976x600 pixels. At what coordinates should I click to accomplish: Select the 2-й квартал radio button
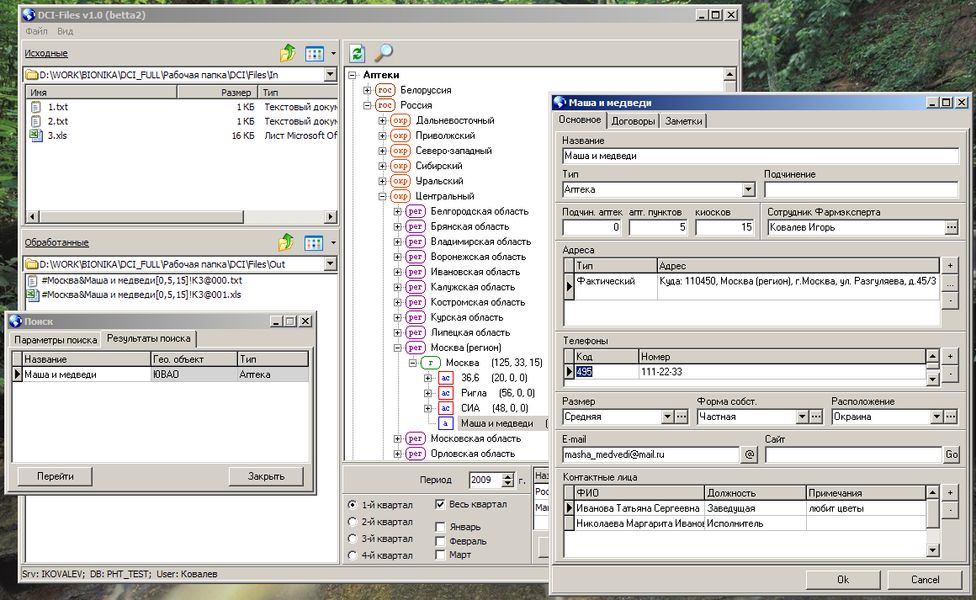(352, 522)
